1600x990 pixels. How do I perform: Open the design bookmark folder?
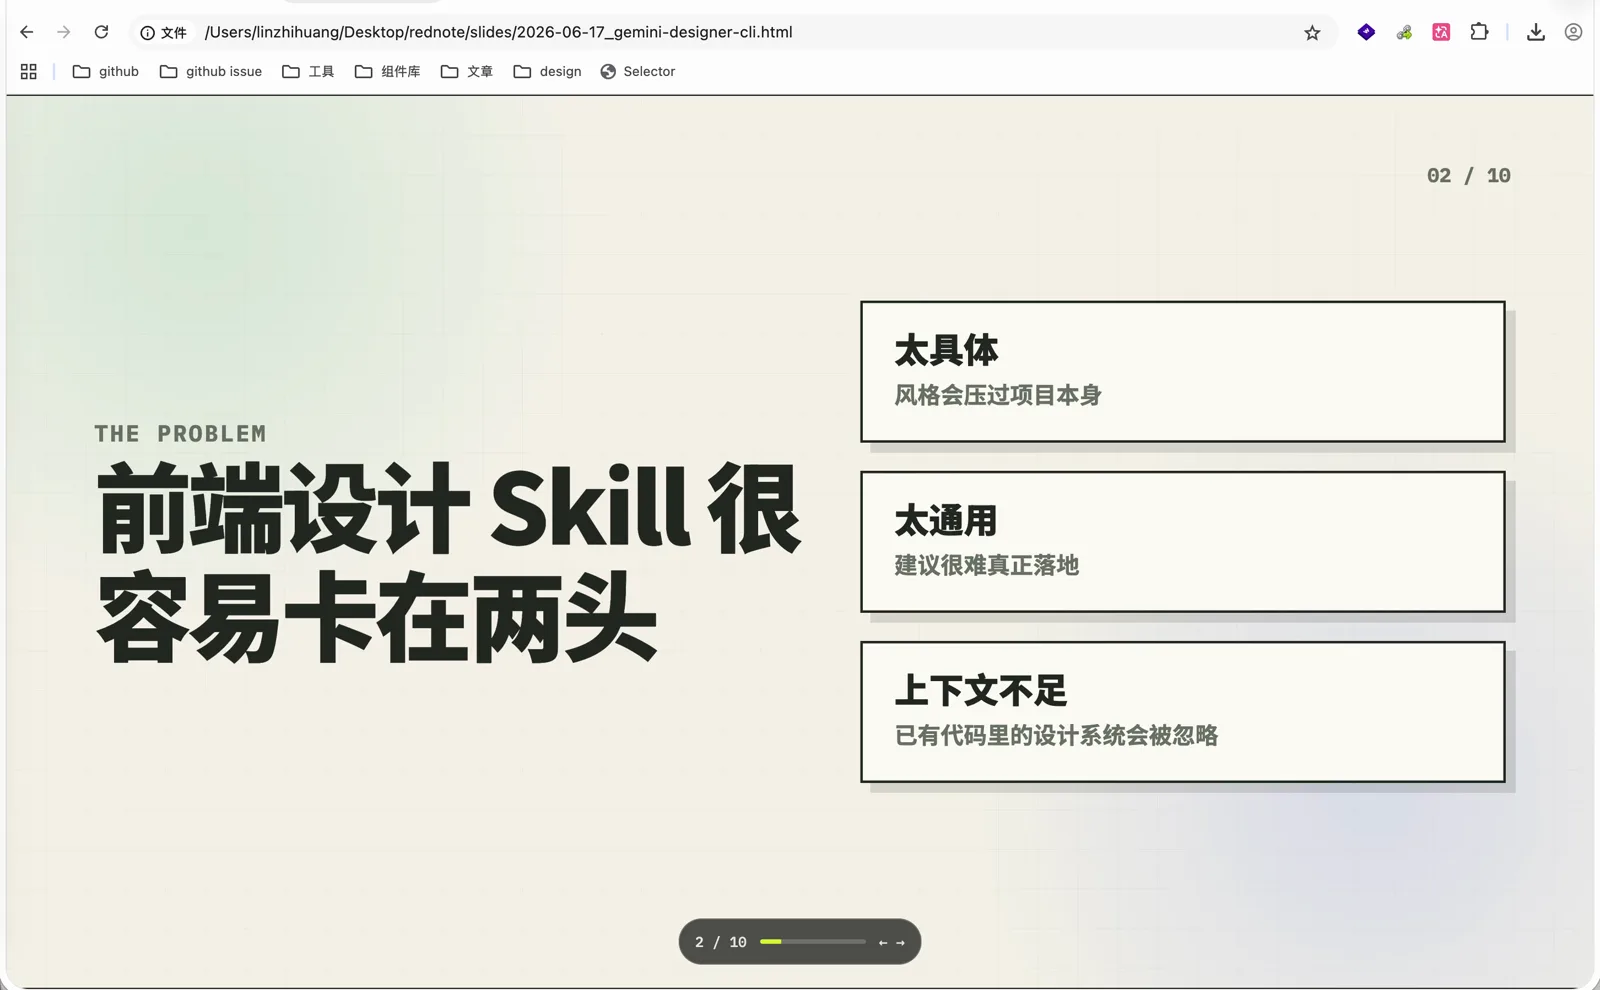(547, 71)
